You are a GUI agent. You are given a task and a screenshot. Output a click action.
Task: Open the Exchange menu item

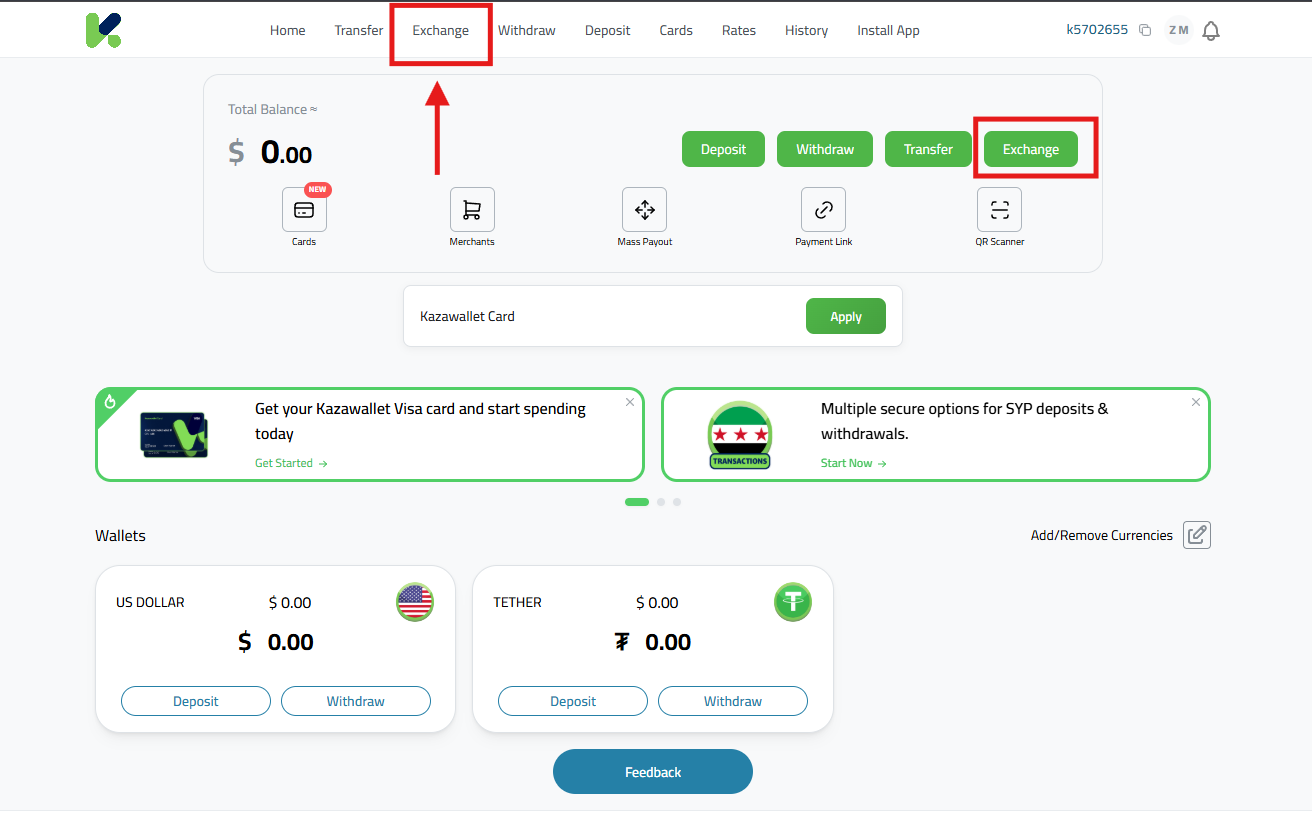pos(440,30)
